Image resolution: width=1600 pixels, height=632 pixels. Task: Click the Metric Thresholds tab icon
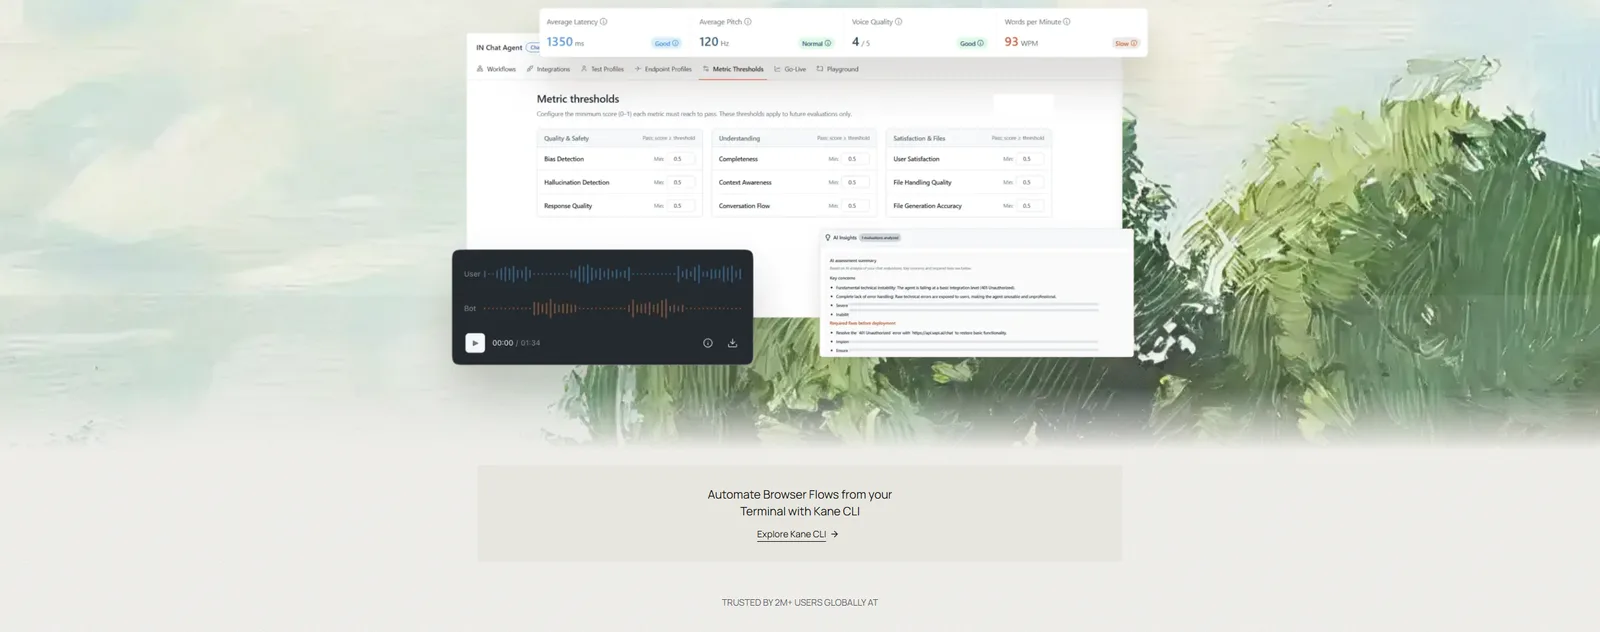(x=706, y=69)
